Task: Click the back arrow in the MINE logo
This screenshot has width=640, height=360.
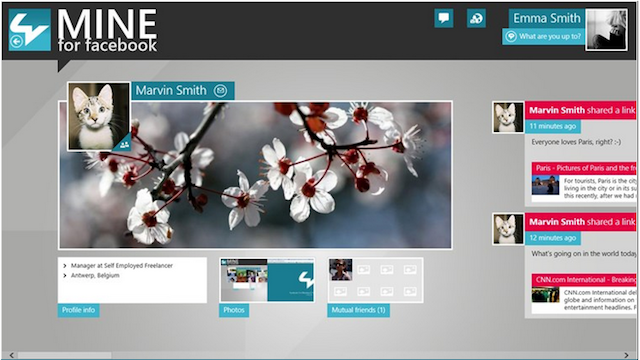Action: coord(16,41)
